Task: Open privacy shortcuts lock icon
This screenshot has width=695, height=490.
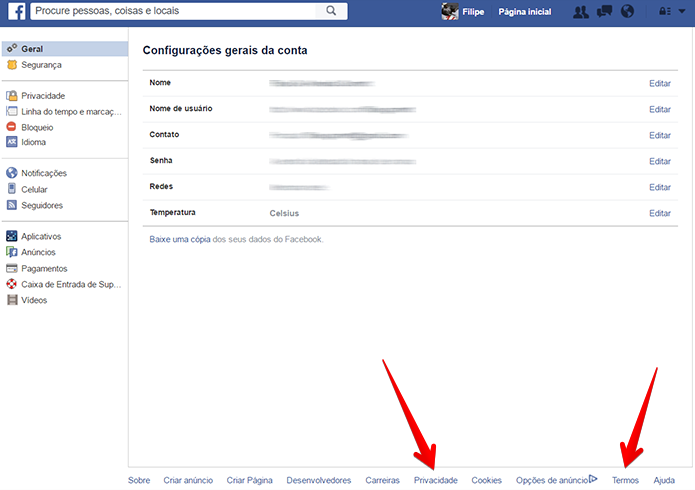Action: pos(665,11)
